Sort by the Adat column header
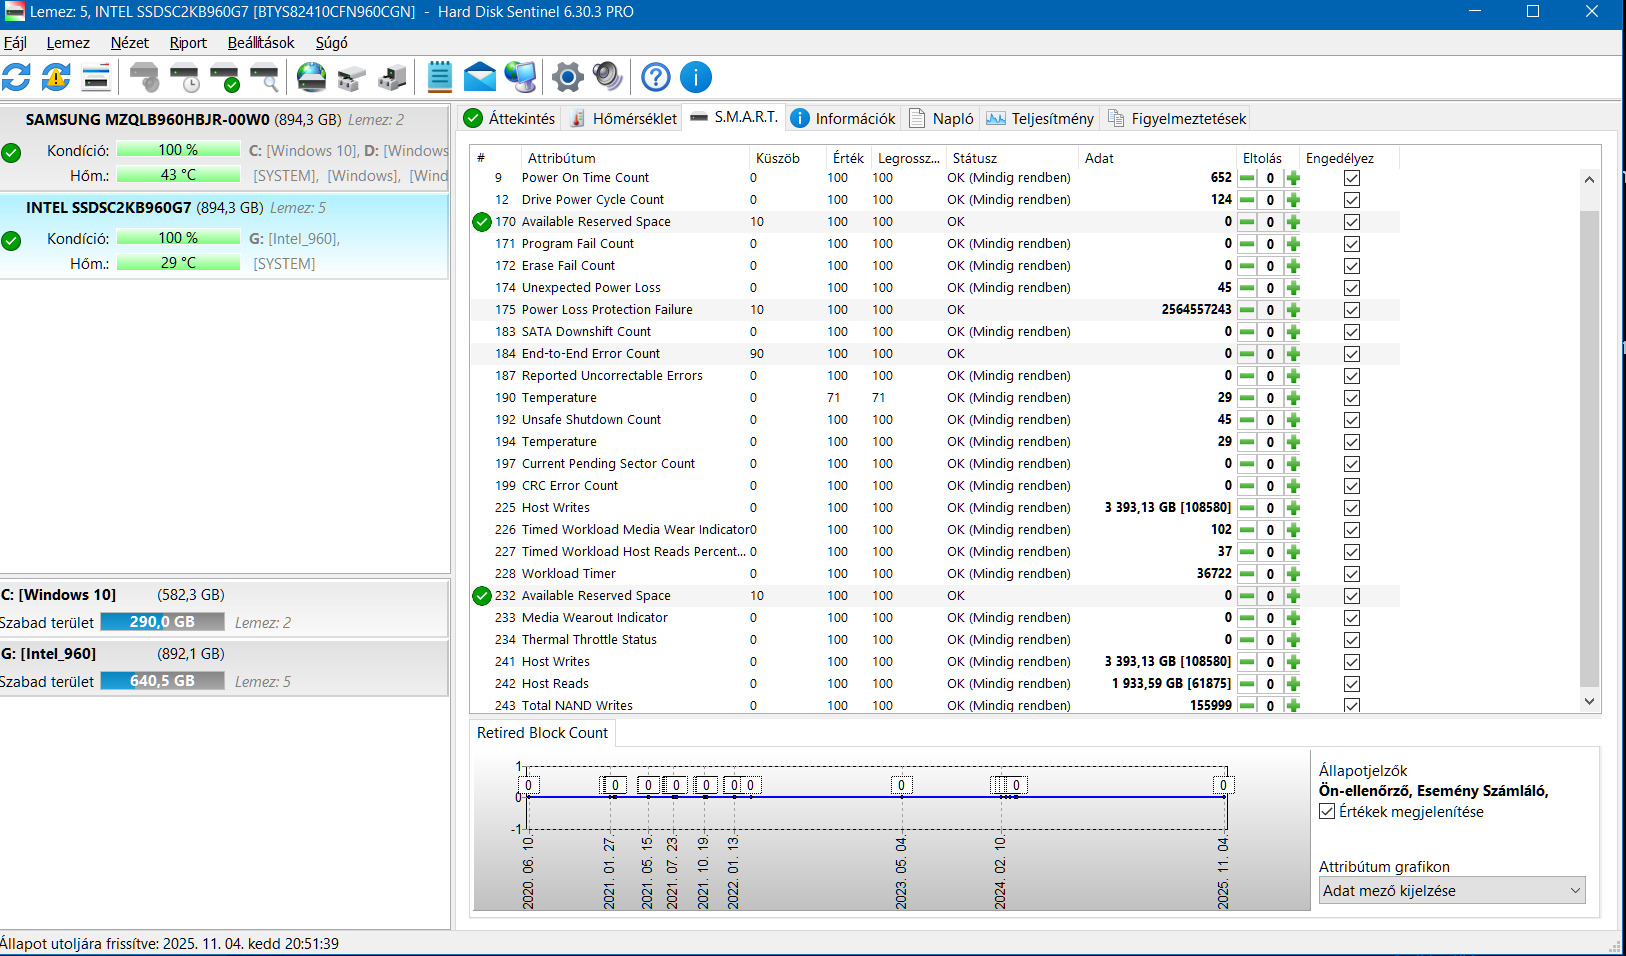This screenshot has height=956, width=1626. 1156,158
